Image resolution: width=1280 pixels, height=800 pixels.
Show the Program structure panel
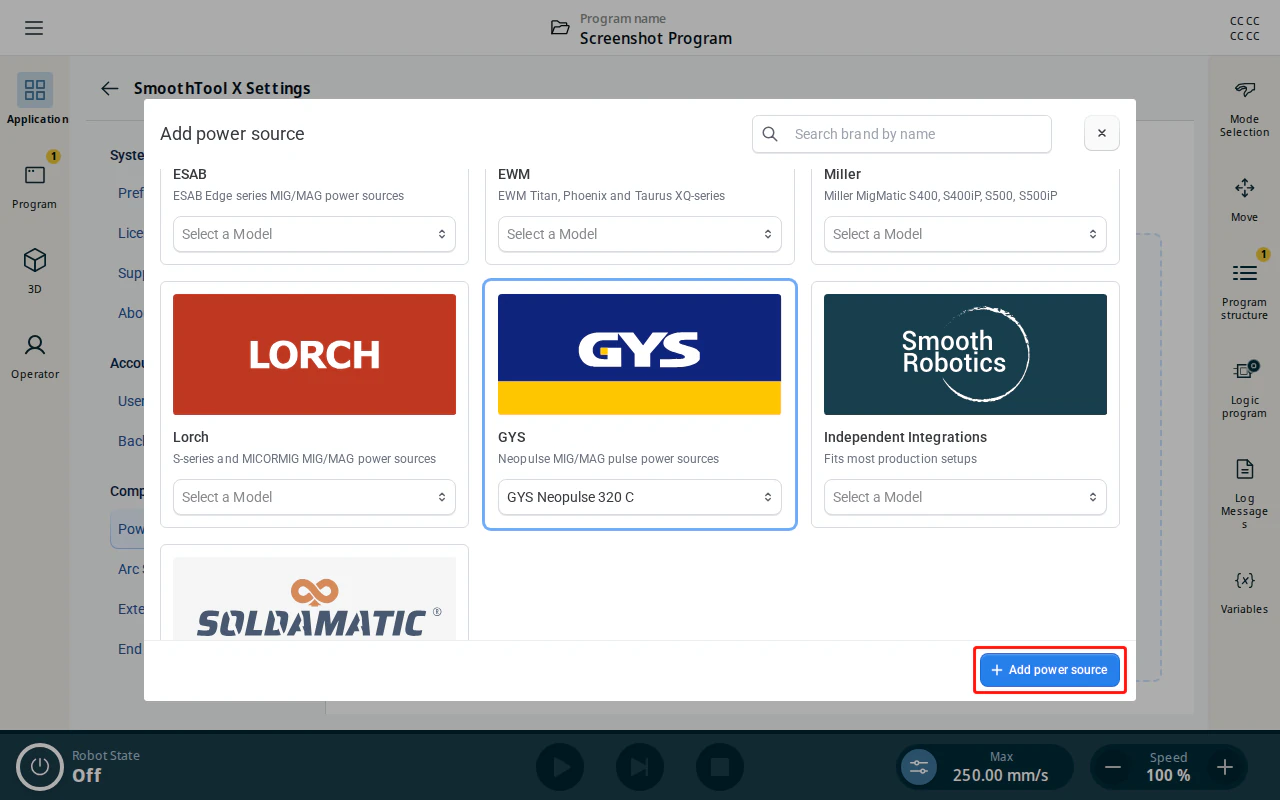click(x=1244, y=291)
